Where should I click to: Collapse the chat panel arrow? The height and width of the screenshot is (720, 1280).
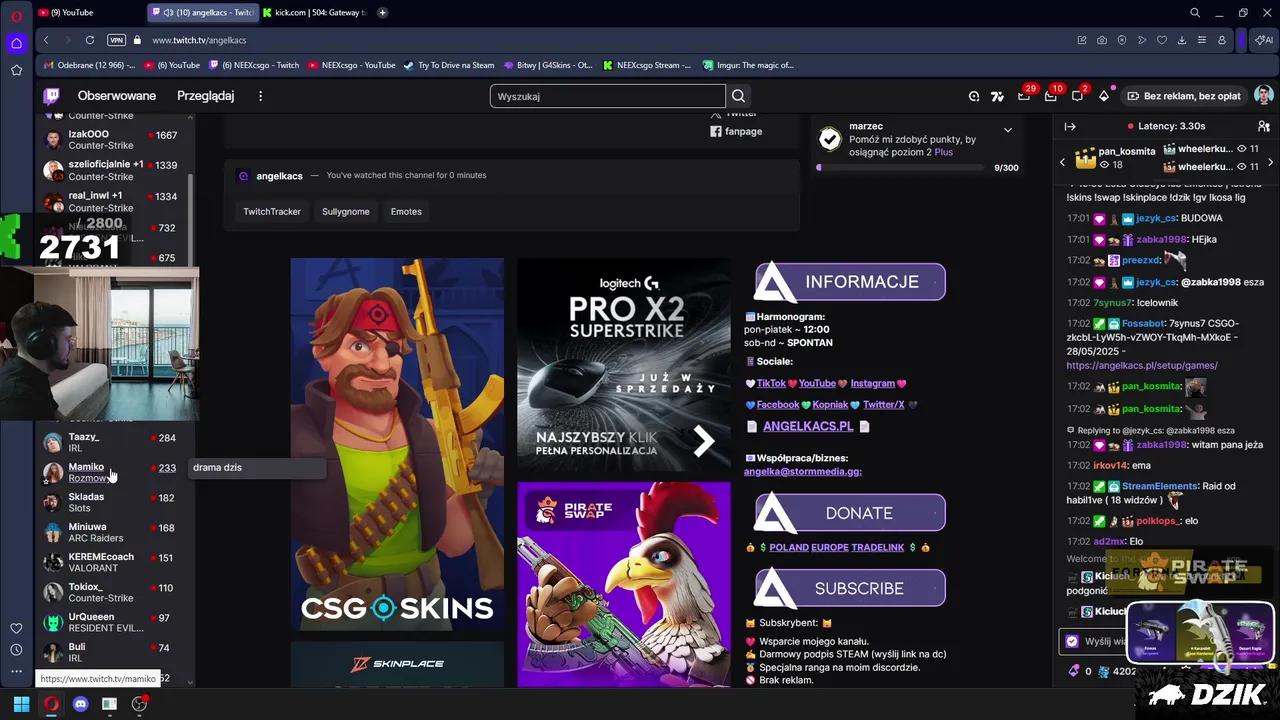click(1070, 126)
